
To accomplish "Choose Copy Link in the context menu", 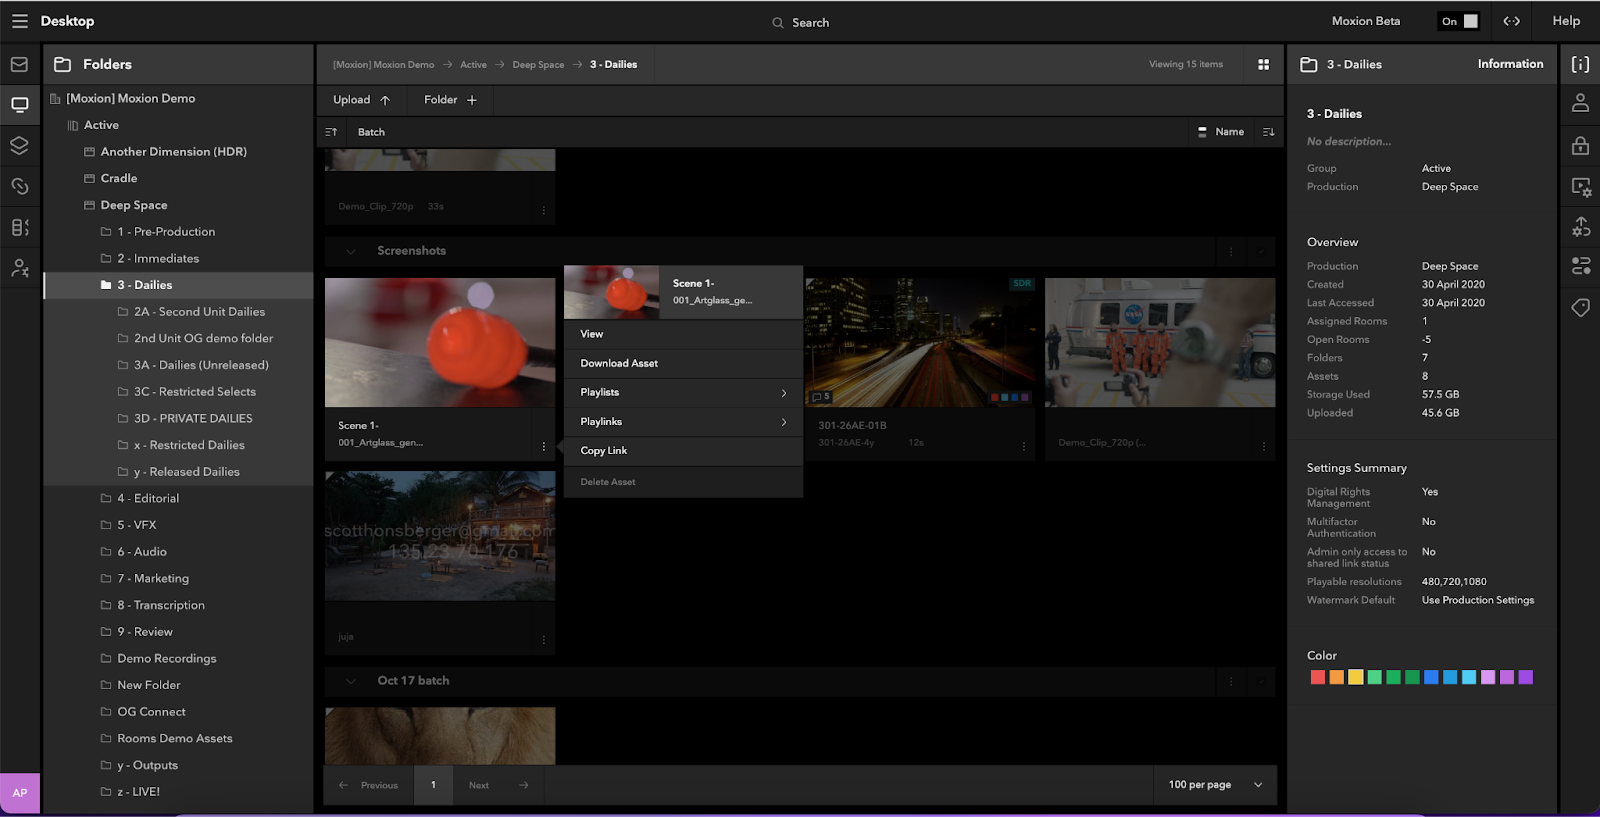I will (x=604, y=451).
